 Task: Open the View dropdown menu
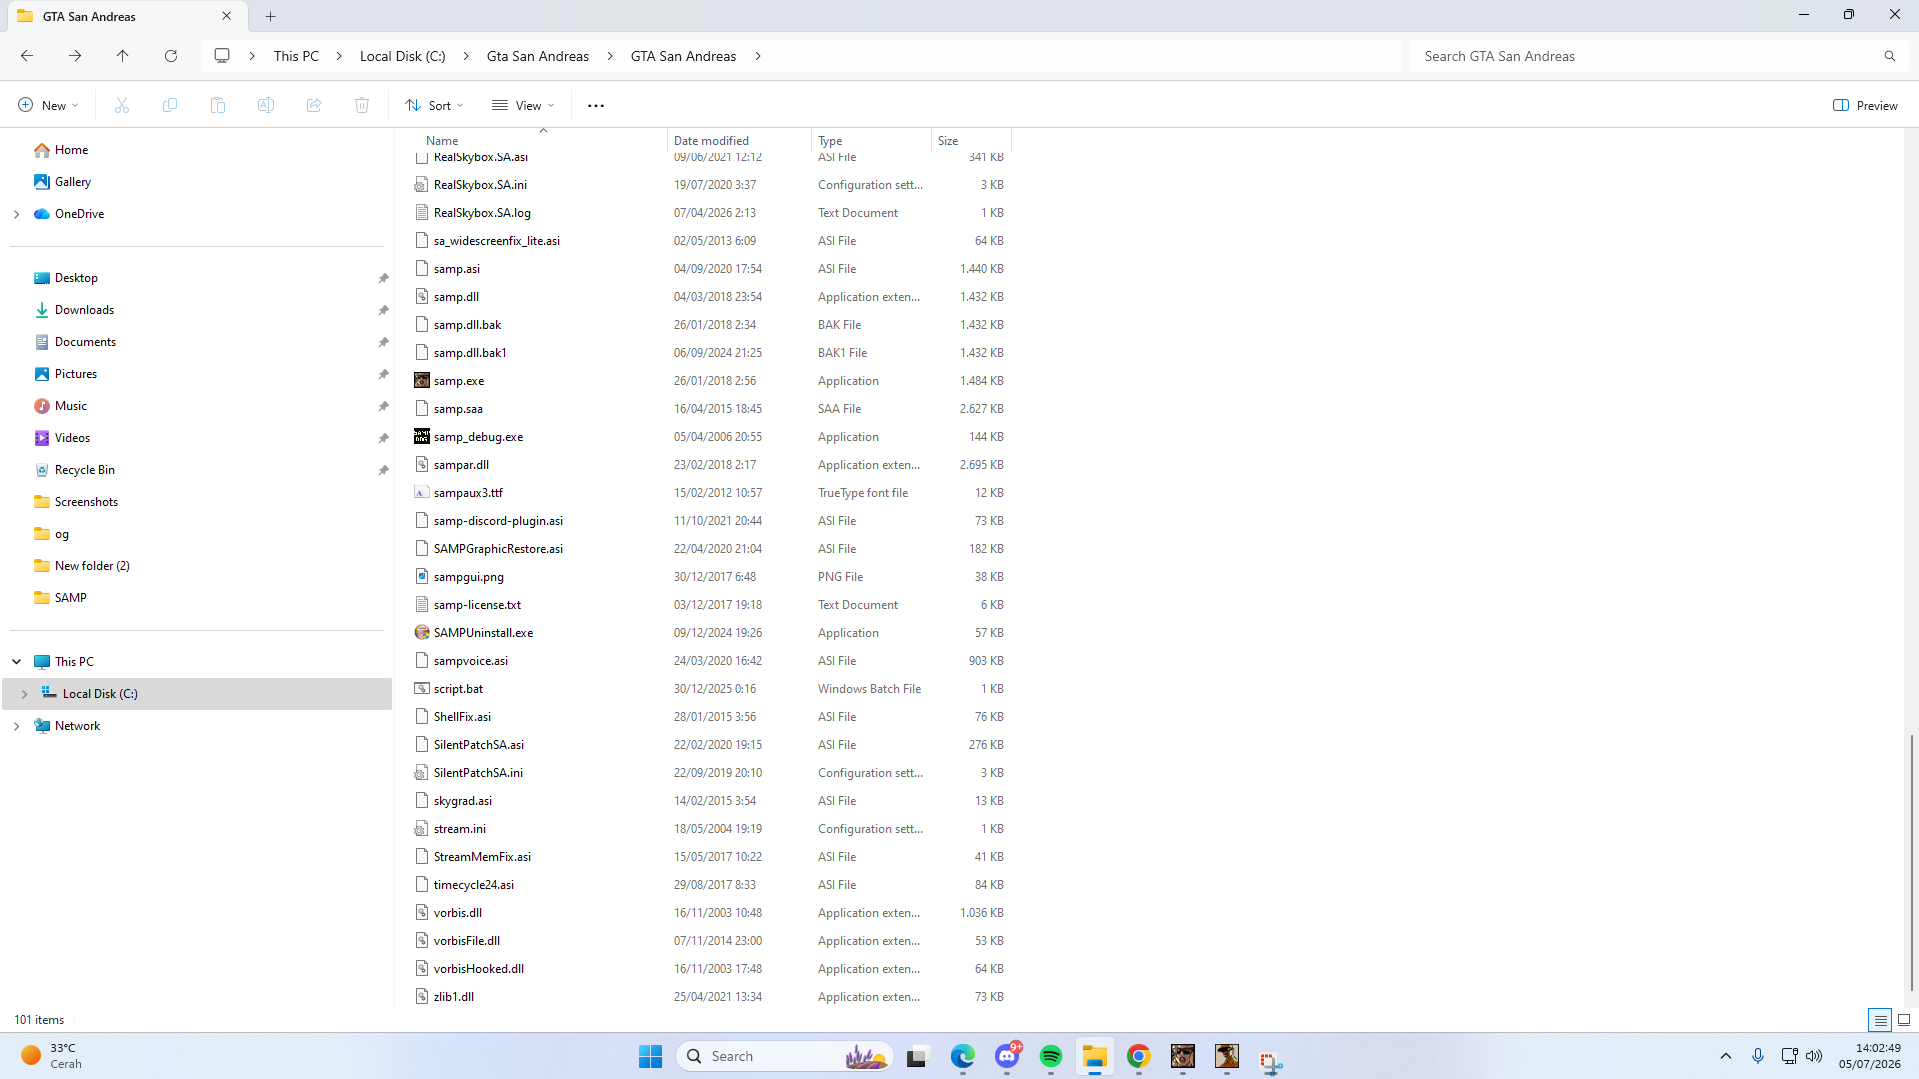point(523,105)
